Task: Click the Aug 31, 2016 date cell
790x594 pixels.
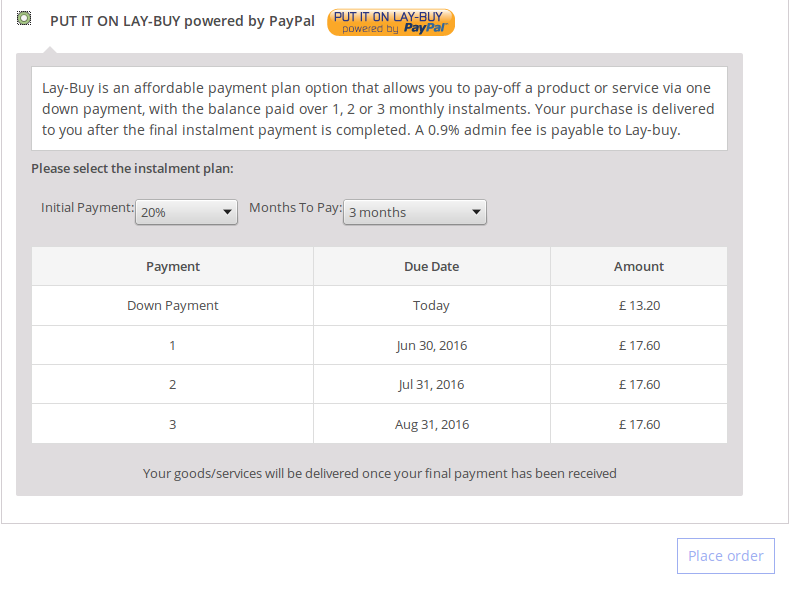Action: coord(432,424)
